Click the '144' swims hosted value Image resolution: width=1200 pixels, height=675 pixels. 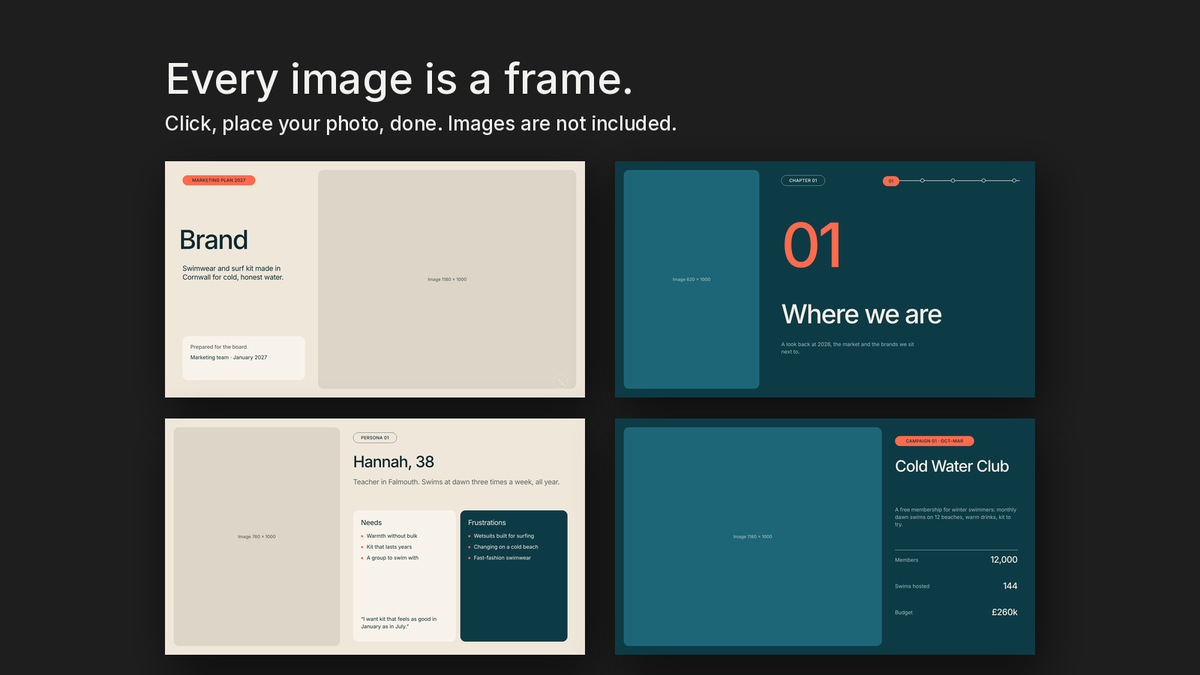point(1010,586)
